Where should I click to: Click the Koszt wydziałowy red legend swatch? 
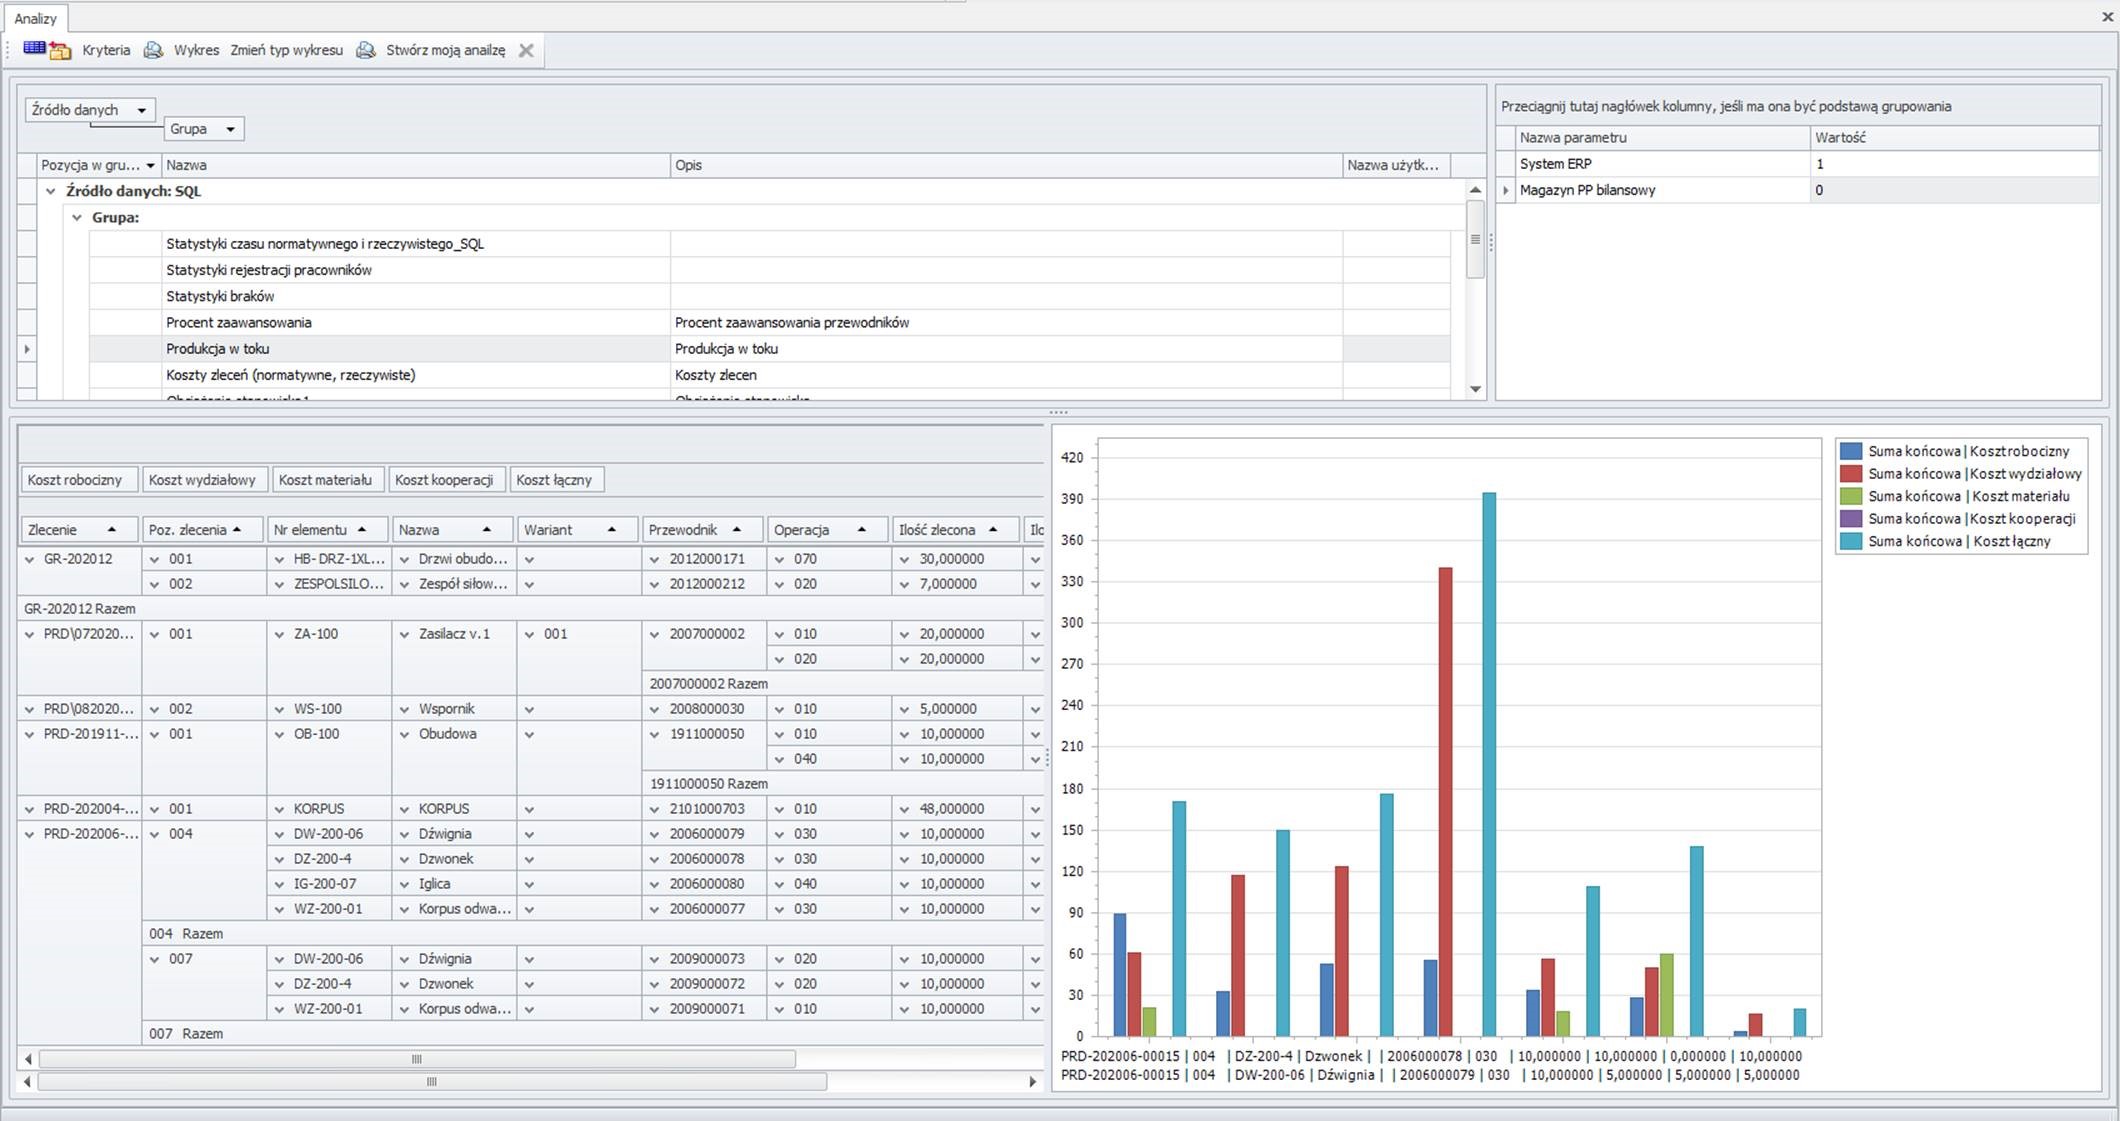(x=1851, y=474)
